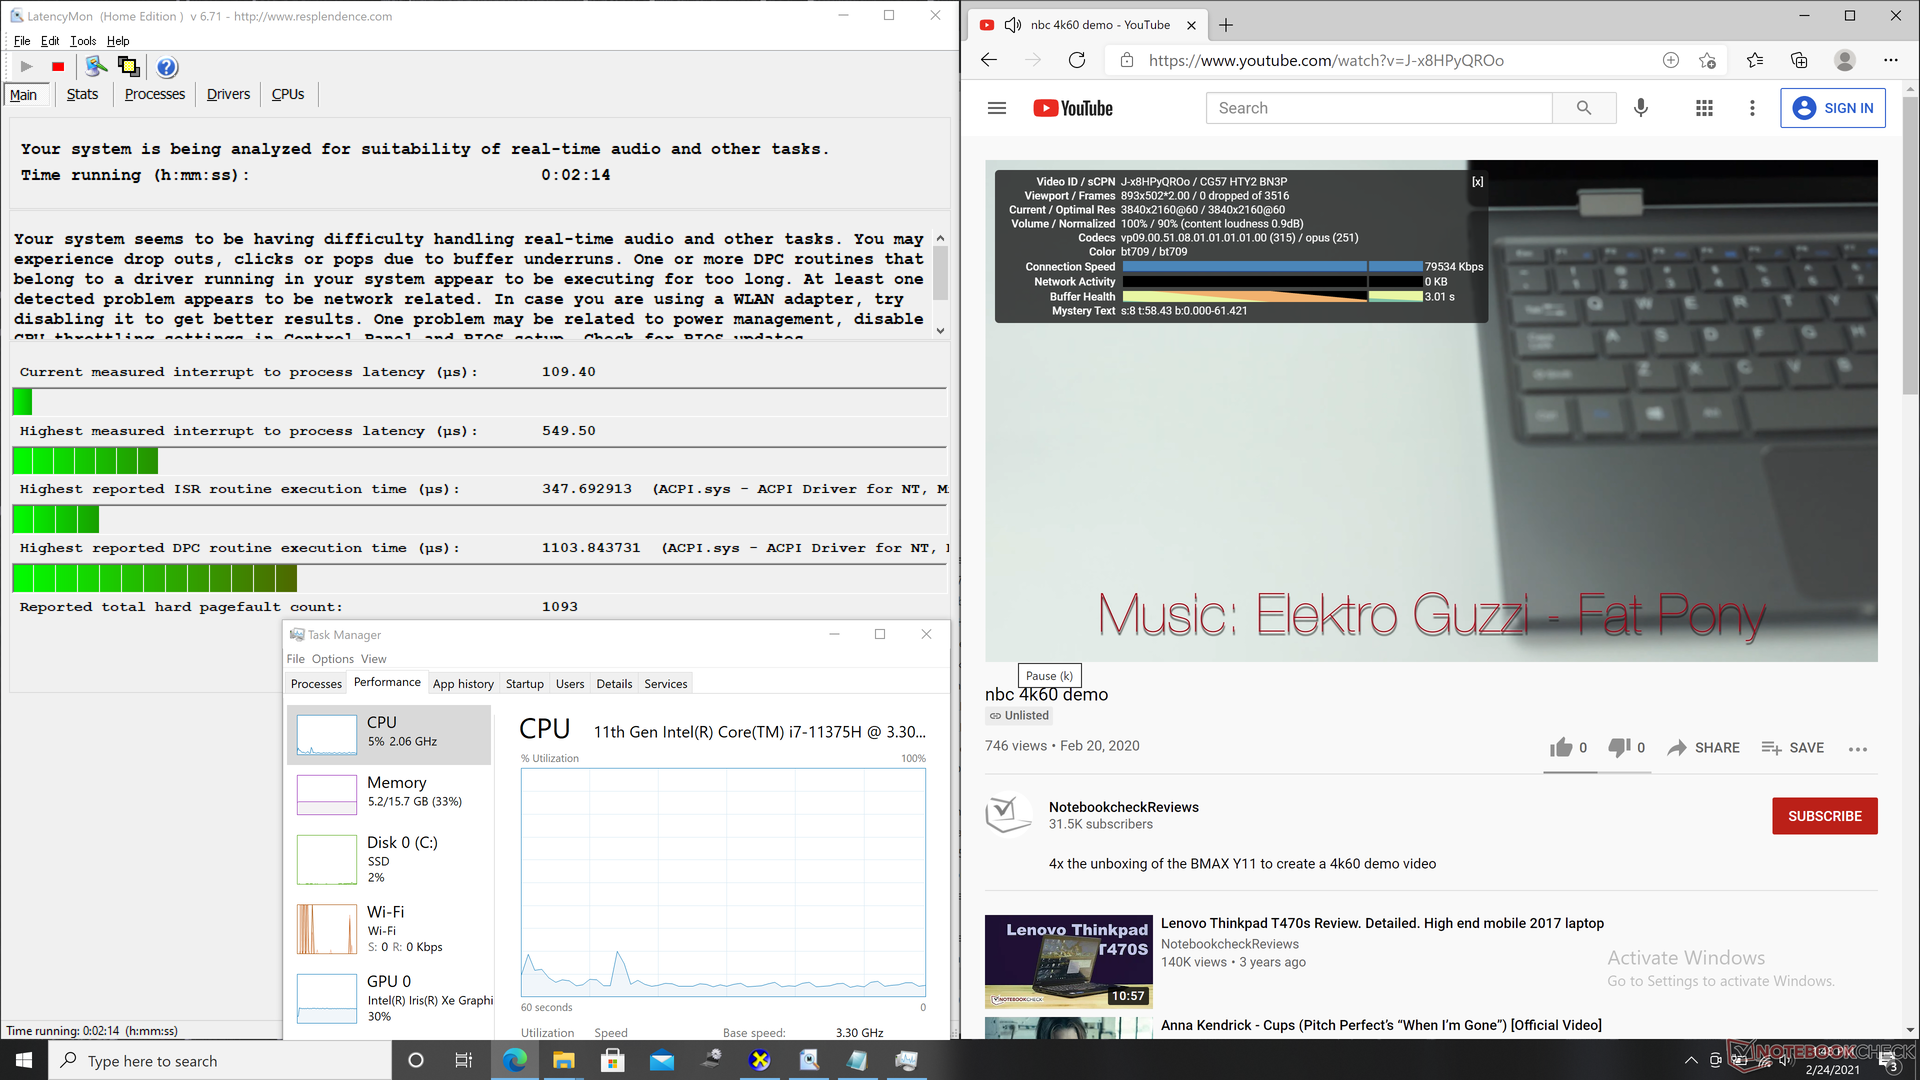This screenshot has width=1920, height=1080.
Task: Open Edge profile avatar icon
Action: (x=1845, y=60)
